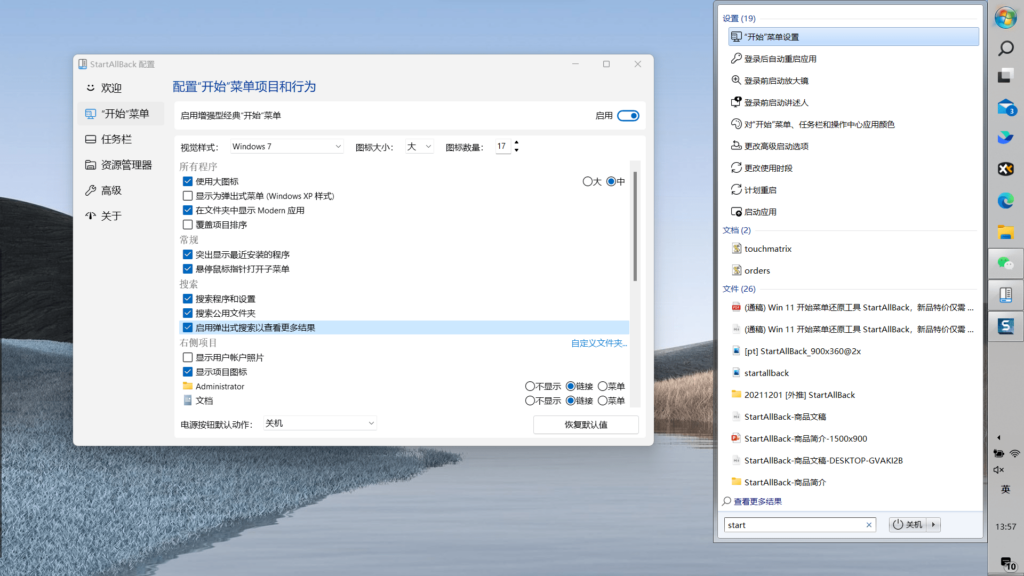1024x576 pixels.
Task: Click the settings list vertical scrollbar
Action: (x=635, y=226)
